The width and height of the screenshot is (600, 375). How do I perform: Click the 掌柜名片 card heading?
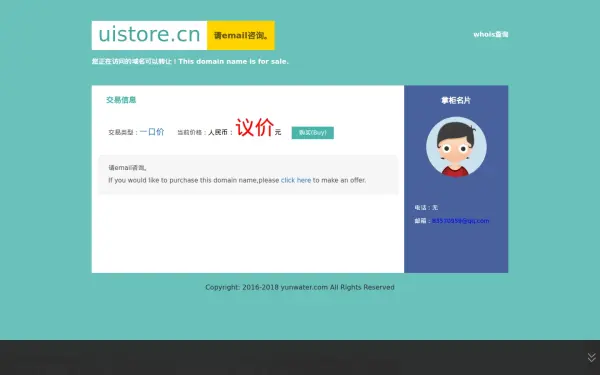coord(456,100)
